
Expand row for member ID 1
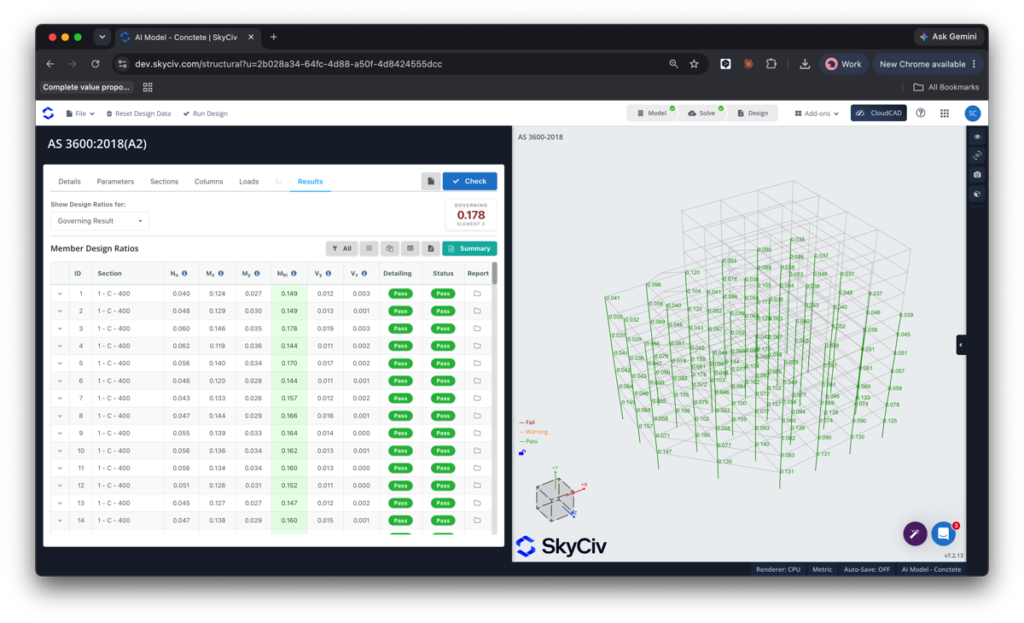pyautogui.click(x=60, y=293)
